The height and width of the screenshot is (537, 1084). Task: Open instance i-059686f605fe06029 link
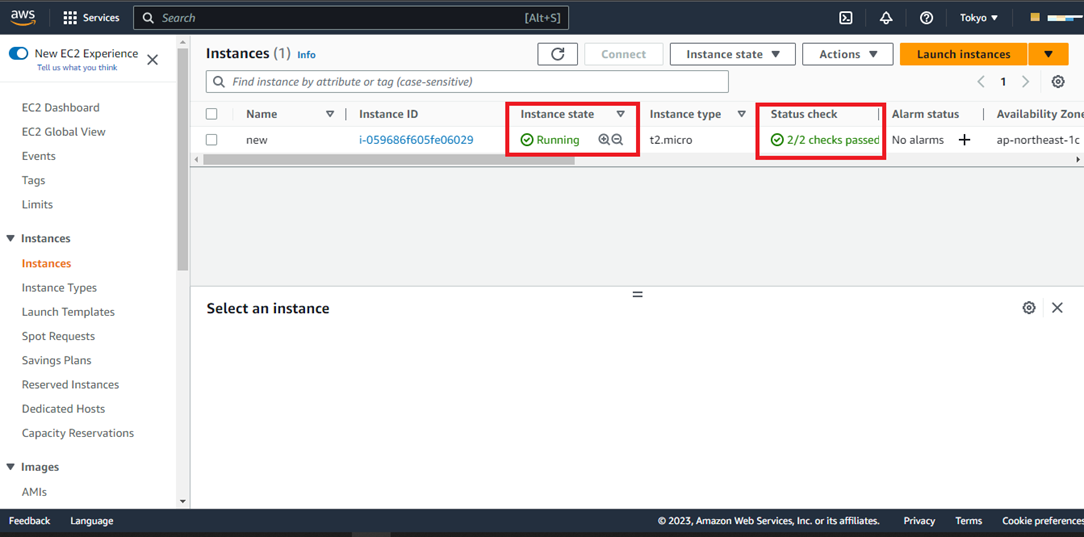click(x=416, y=140)
